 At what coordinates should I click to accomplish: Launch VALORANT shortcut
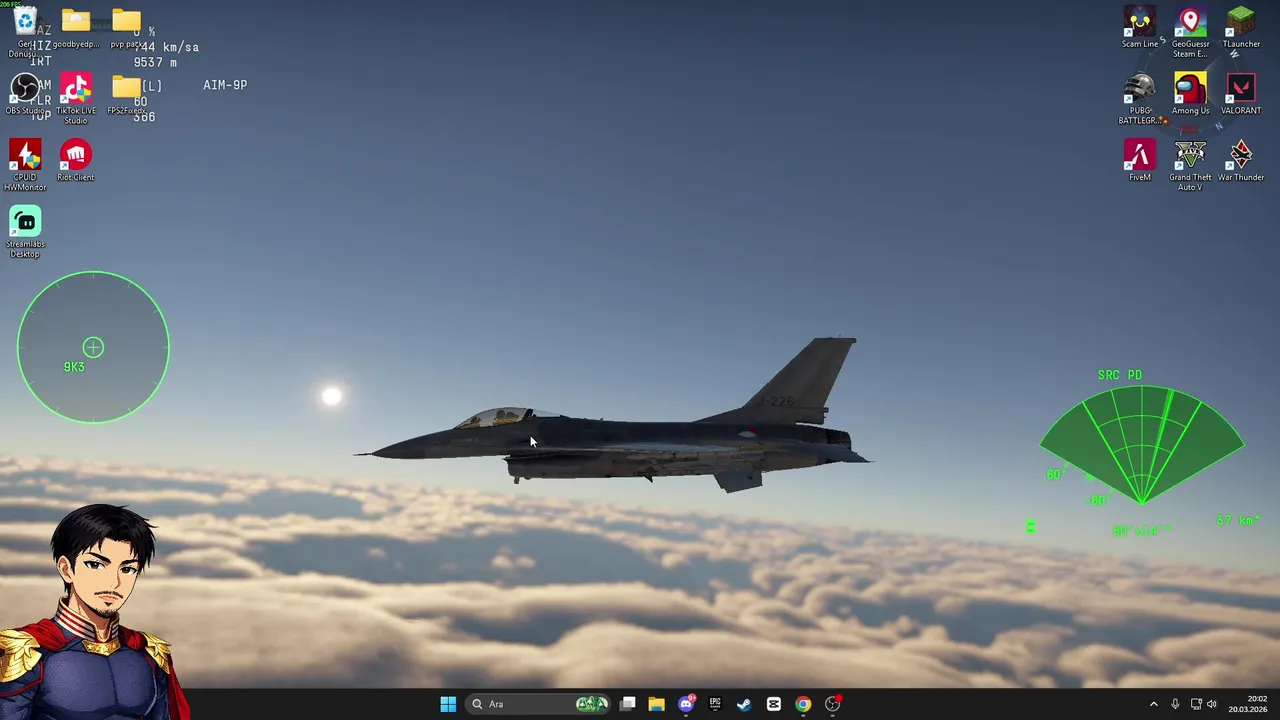click(x=1241, y=94)
